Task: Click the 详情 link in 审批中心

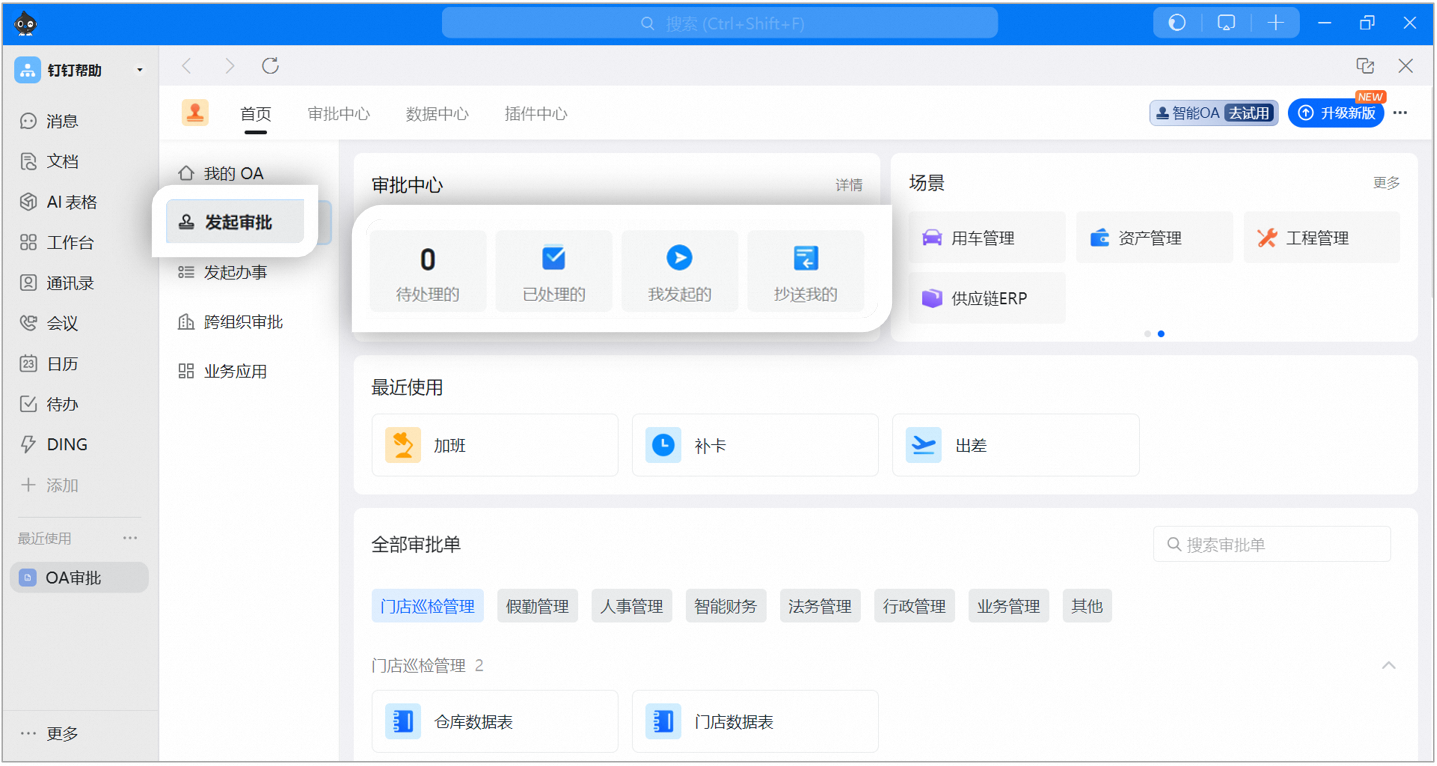Action: pos(849,185)
